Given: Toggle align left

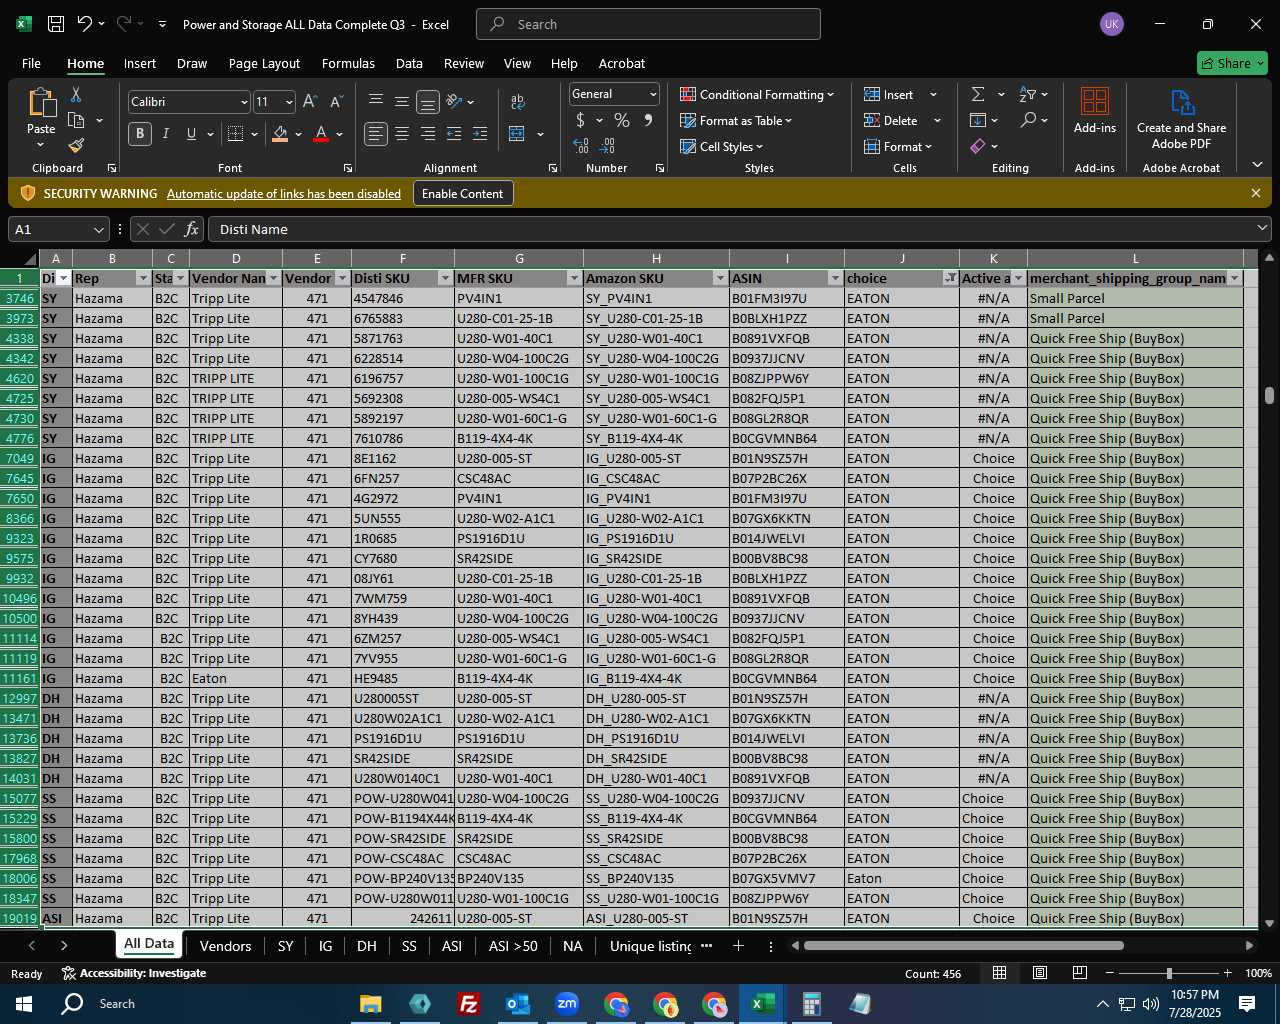Looking at the screenshot, I should [x=376, y=134].
